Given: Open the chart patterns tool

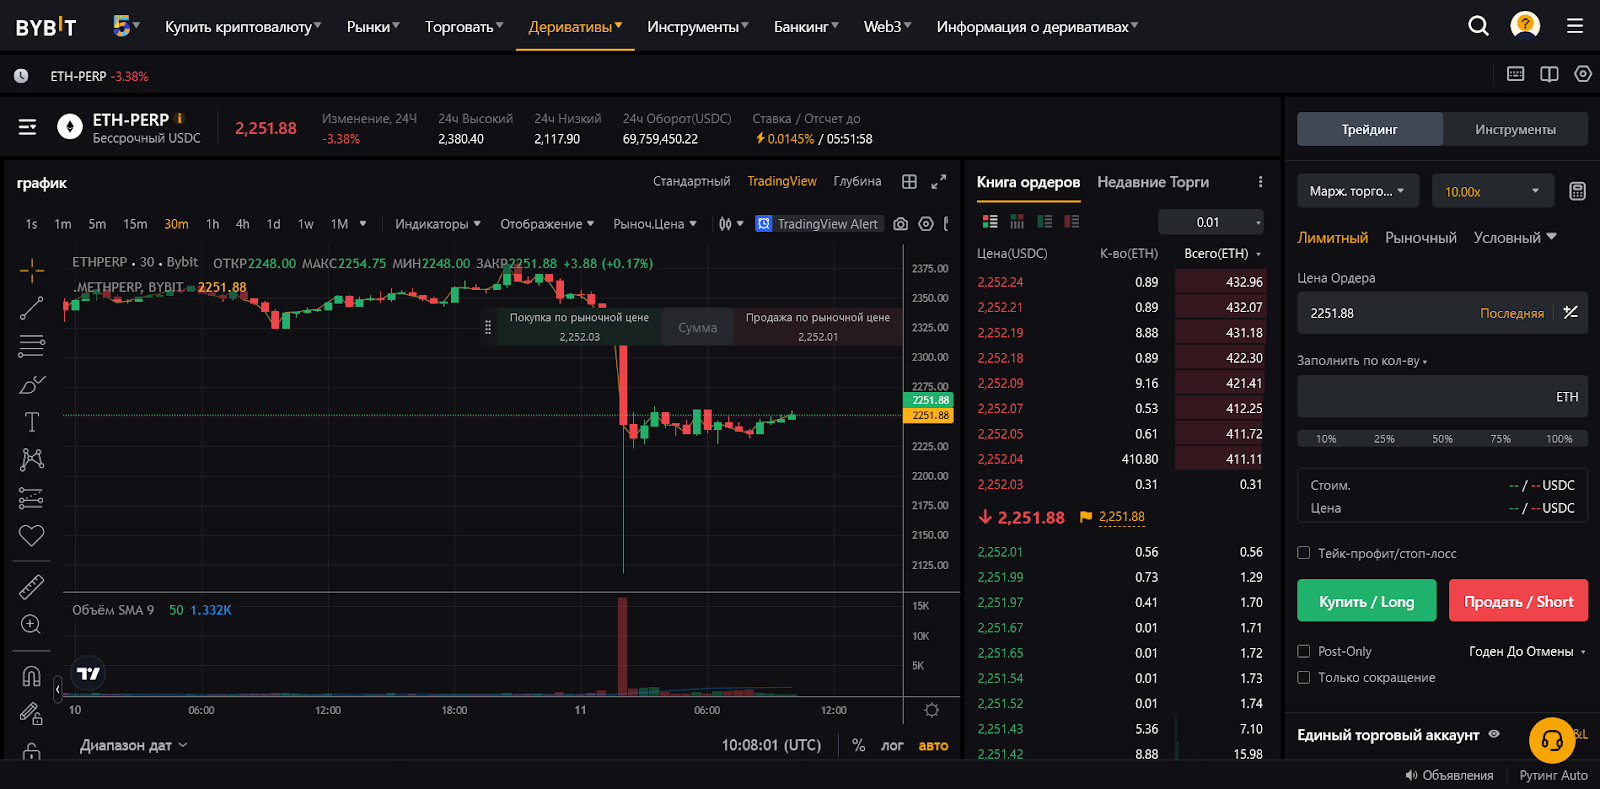Looking at the screenshot, I should [x=32, y=459].
